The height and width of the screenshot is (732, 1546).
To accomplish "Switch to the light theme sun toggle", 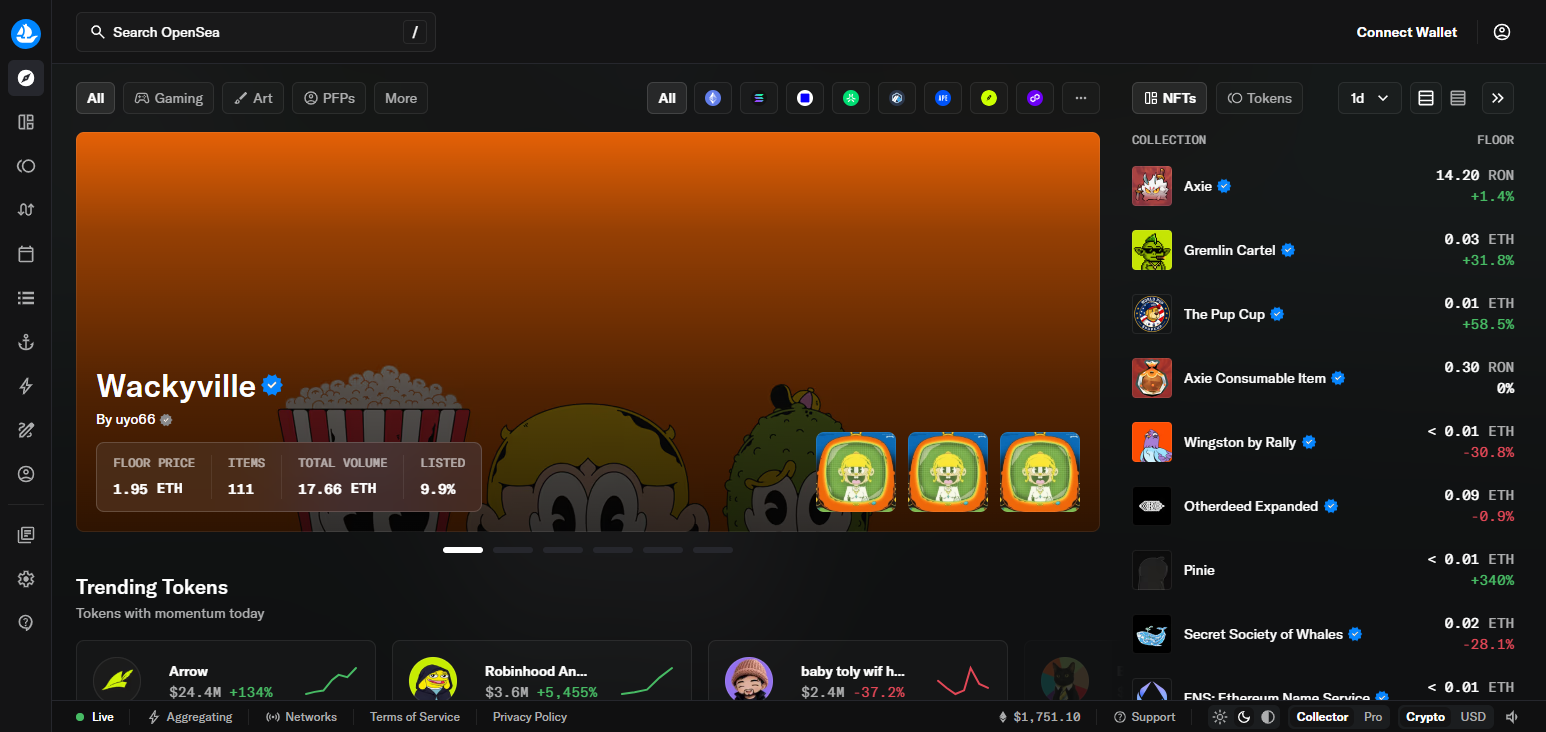I will pos(1220,717).
